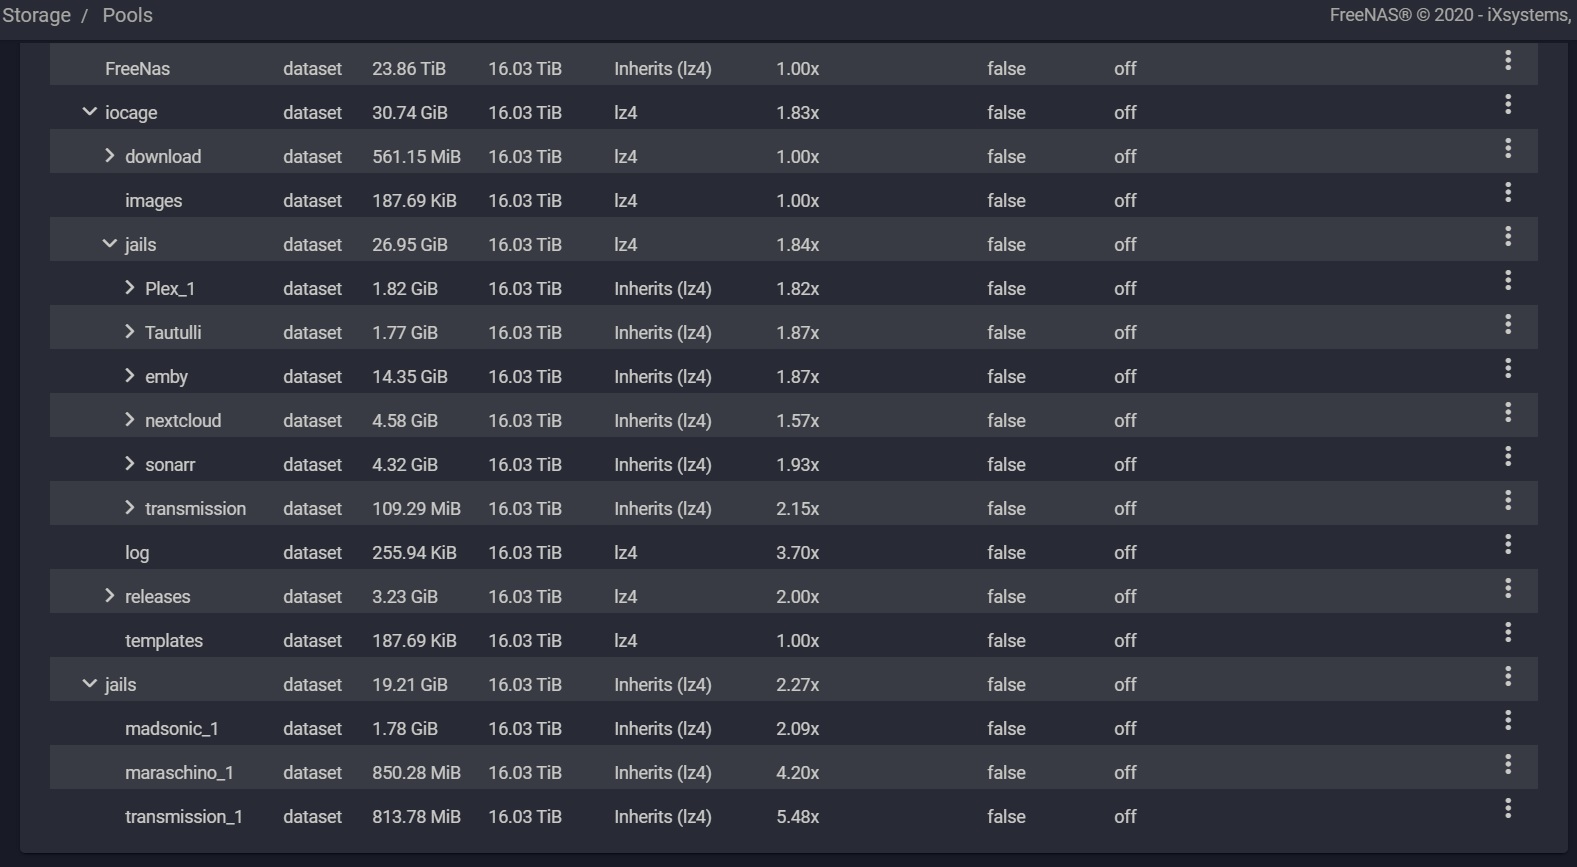
Task: Select the images dataset row
Action: 153,201
